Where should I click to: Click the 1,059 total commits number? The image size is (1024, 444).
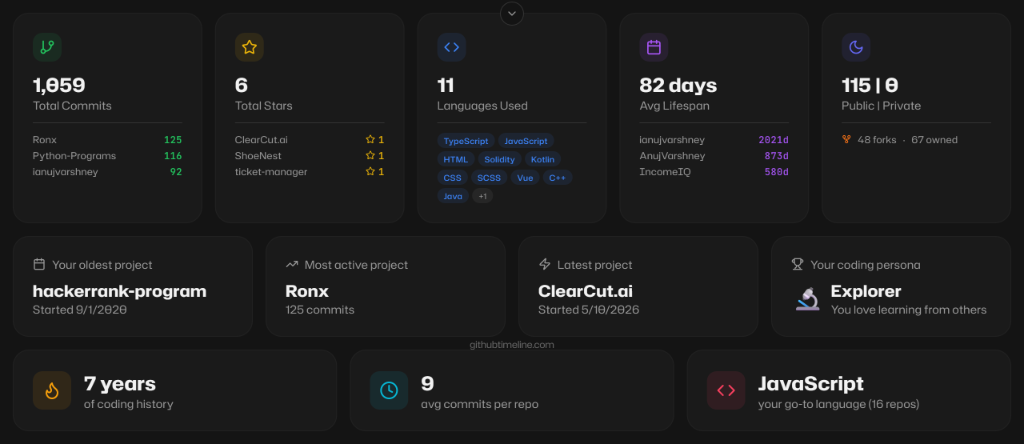click(59, 86)
